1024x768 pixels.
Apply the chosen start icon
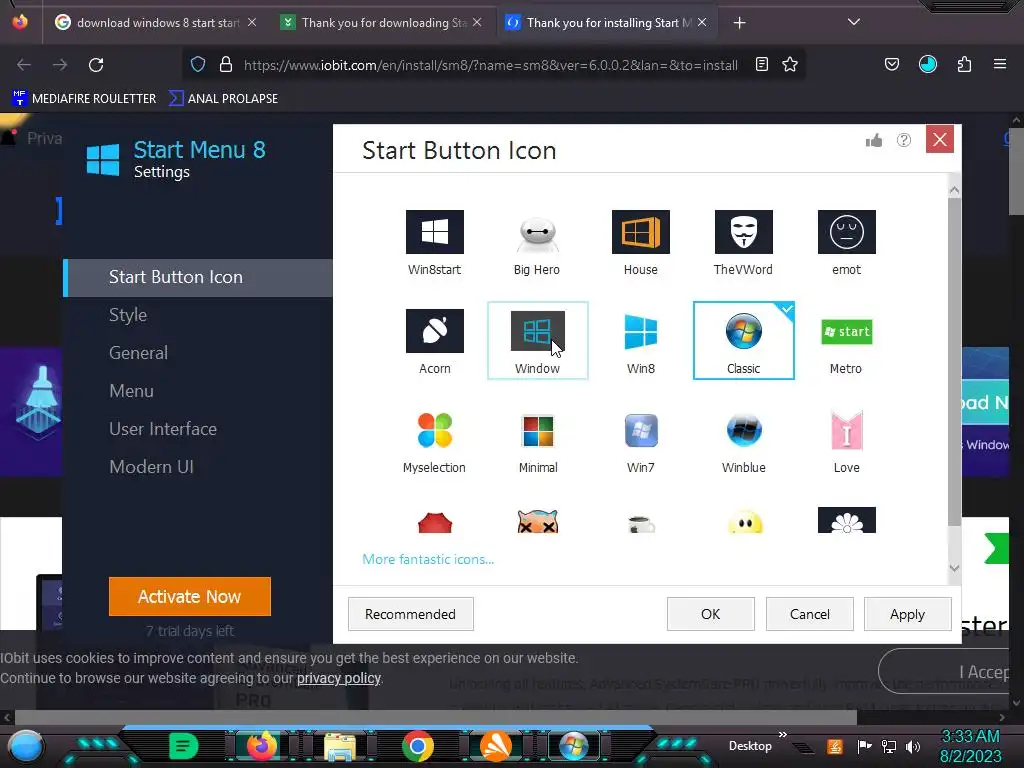point(907,614)
